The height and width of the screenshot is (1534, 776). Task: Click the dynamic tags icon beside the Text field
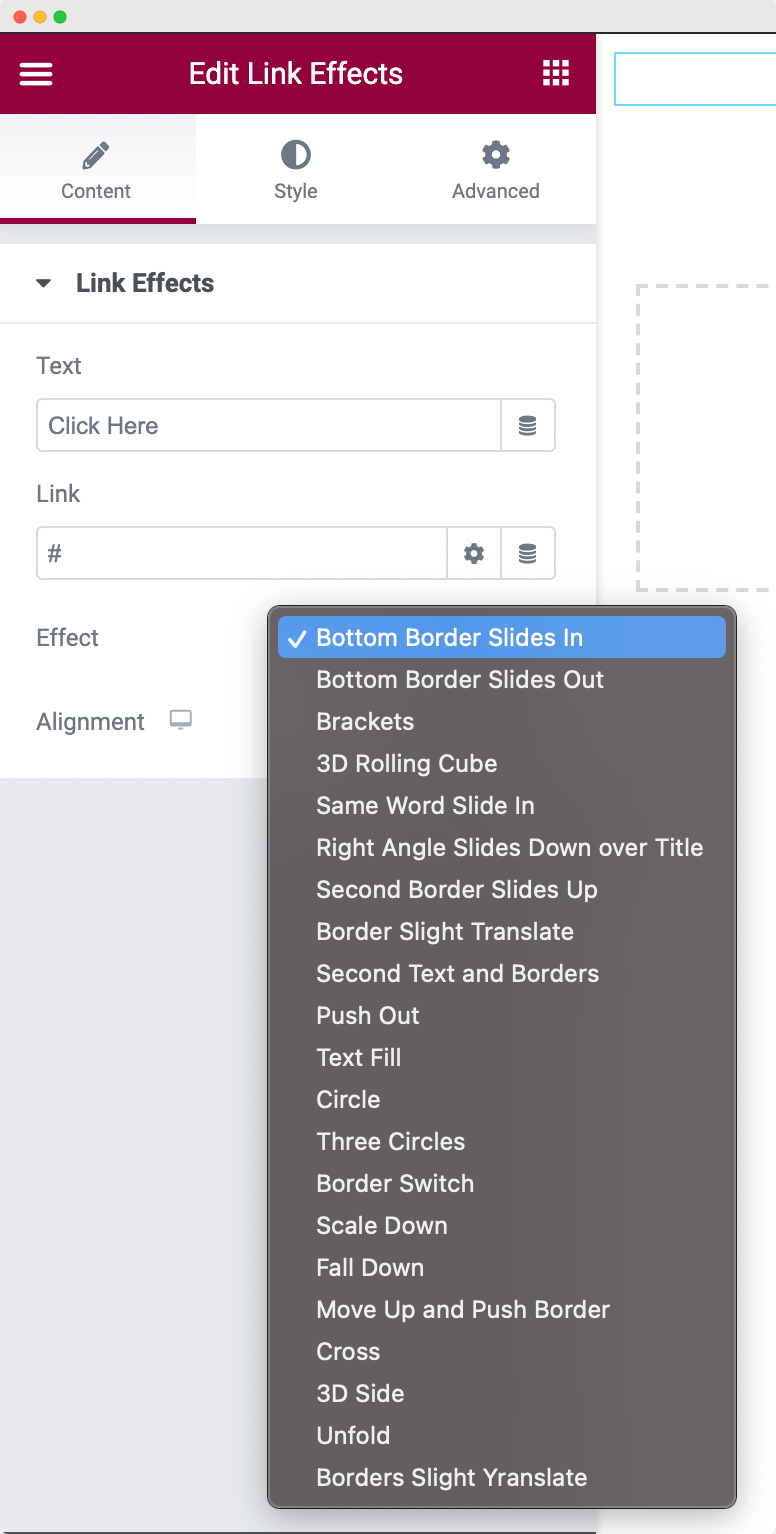tap(528, 425)
